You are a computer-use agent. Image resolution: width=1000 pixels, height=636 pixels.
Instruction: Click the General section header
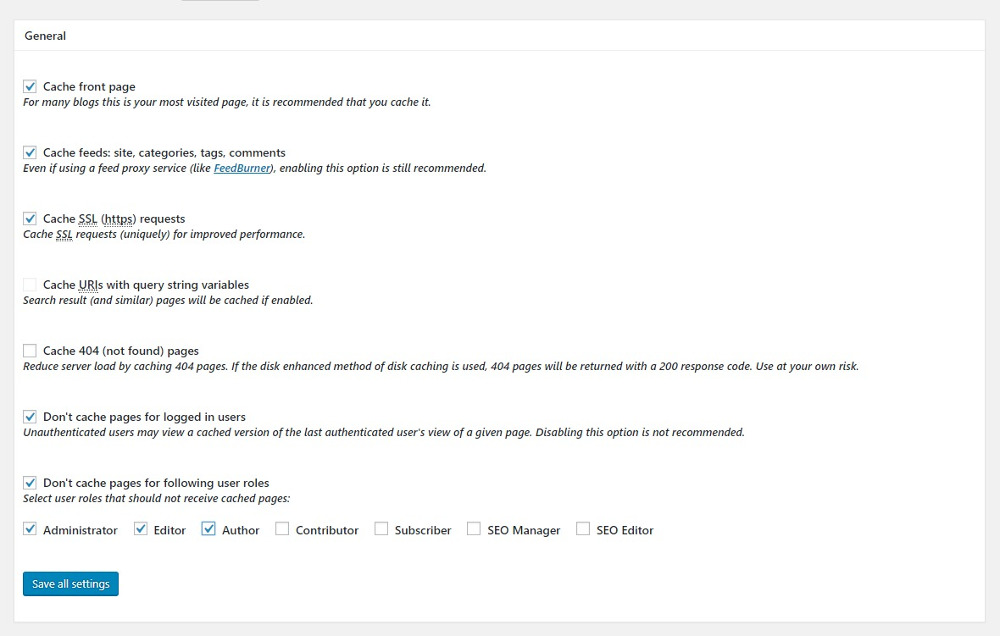pyautogui.click(x=45, y=36)
